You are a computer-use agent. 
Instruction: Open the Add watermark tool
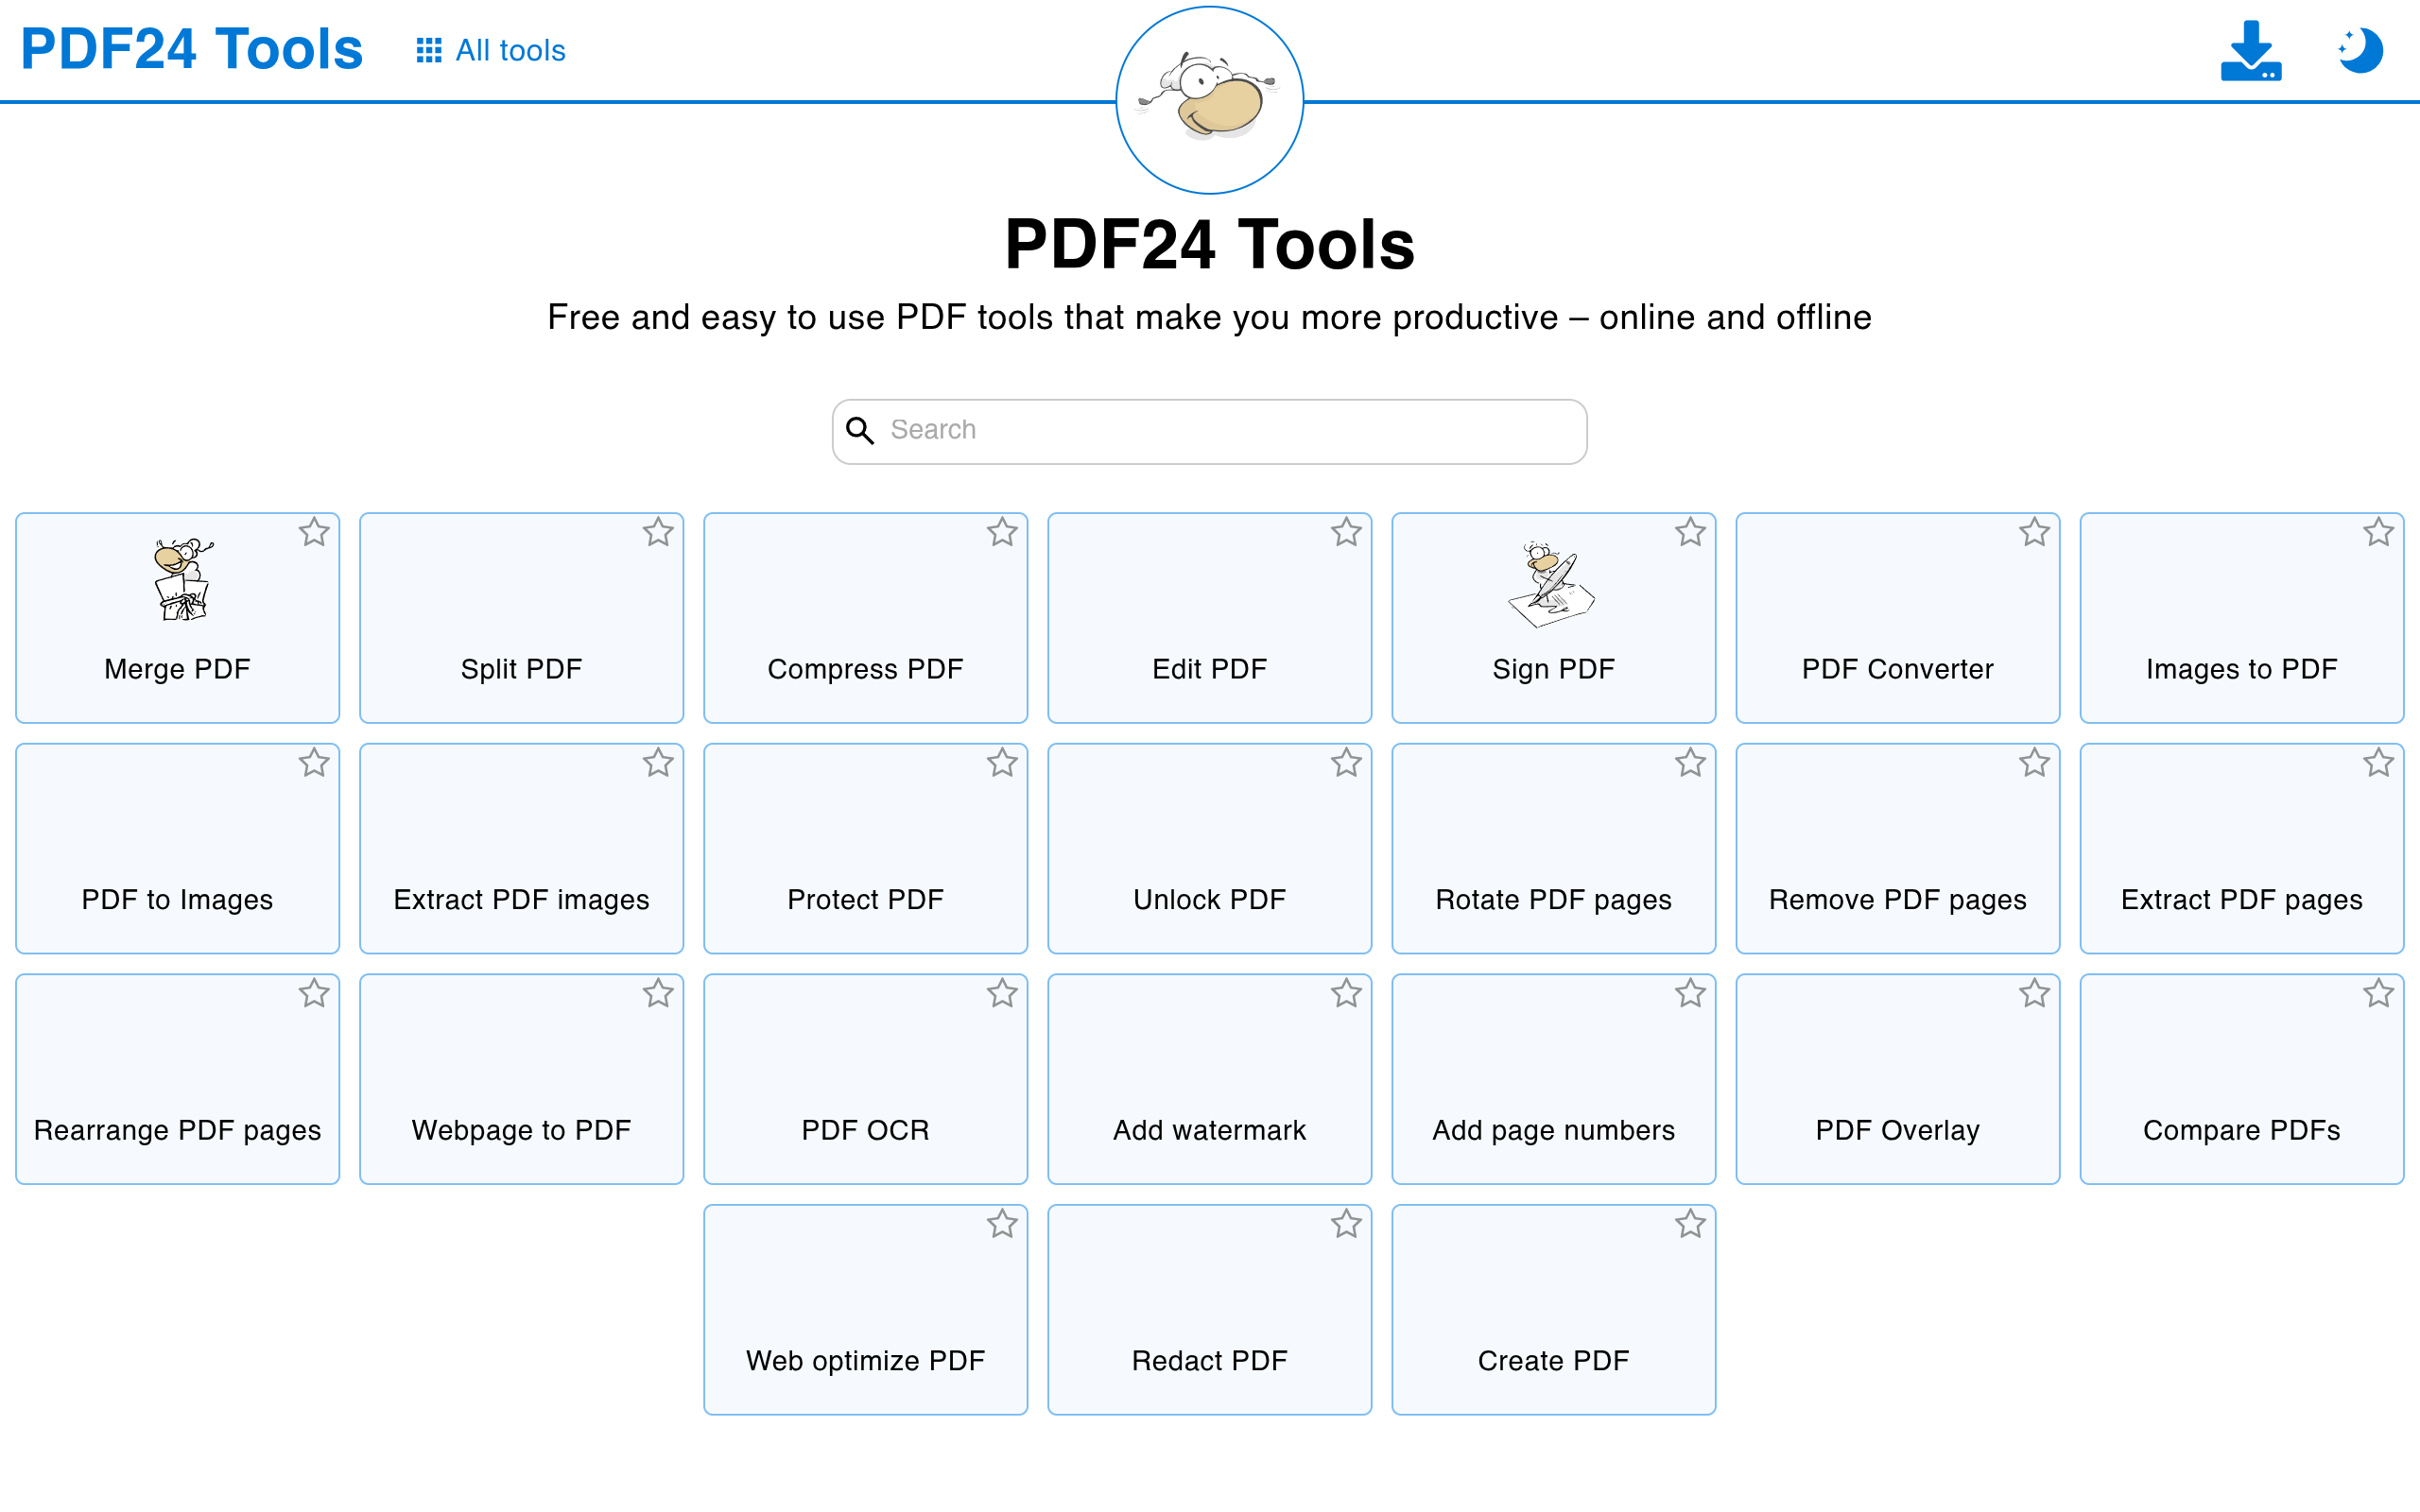tap(1210, 1079)
